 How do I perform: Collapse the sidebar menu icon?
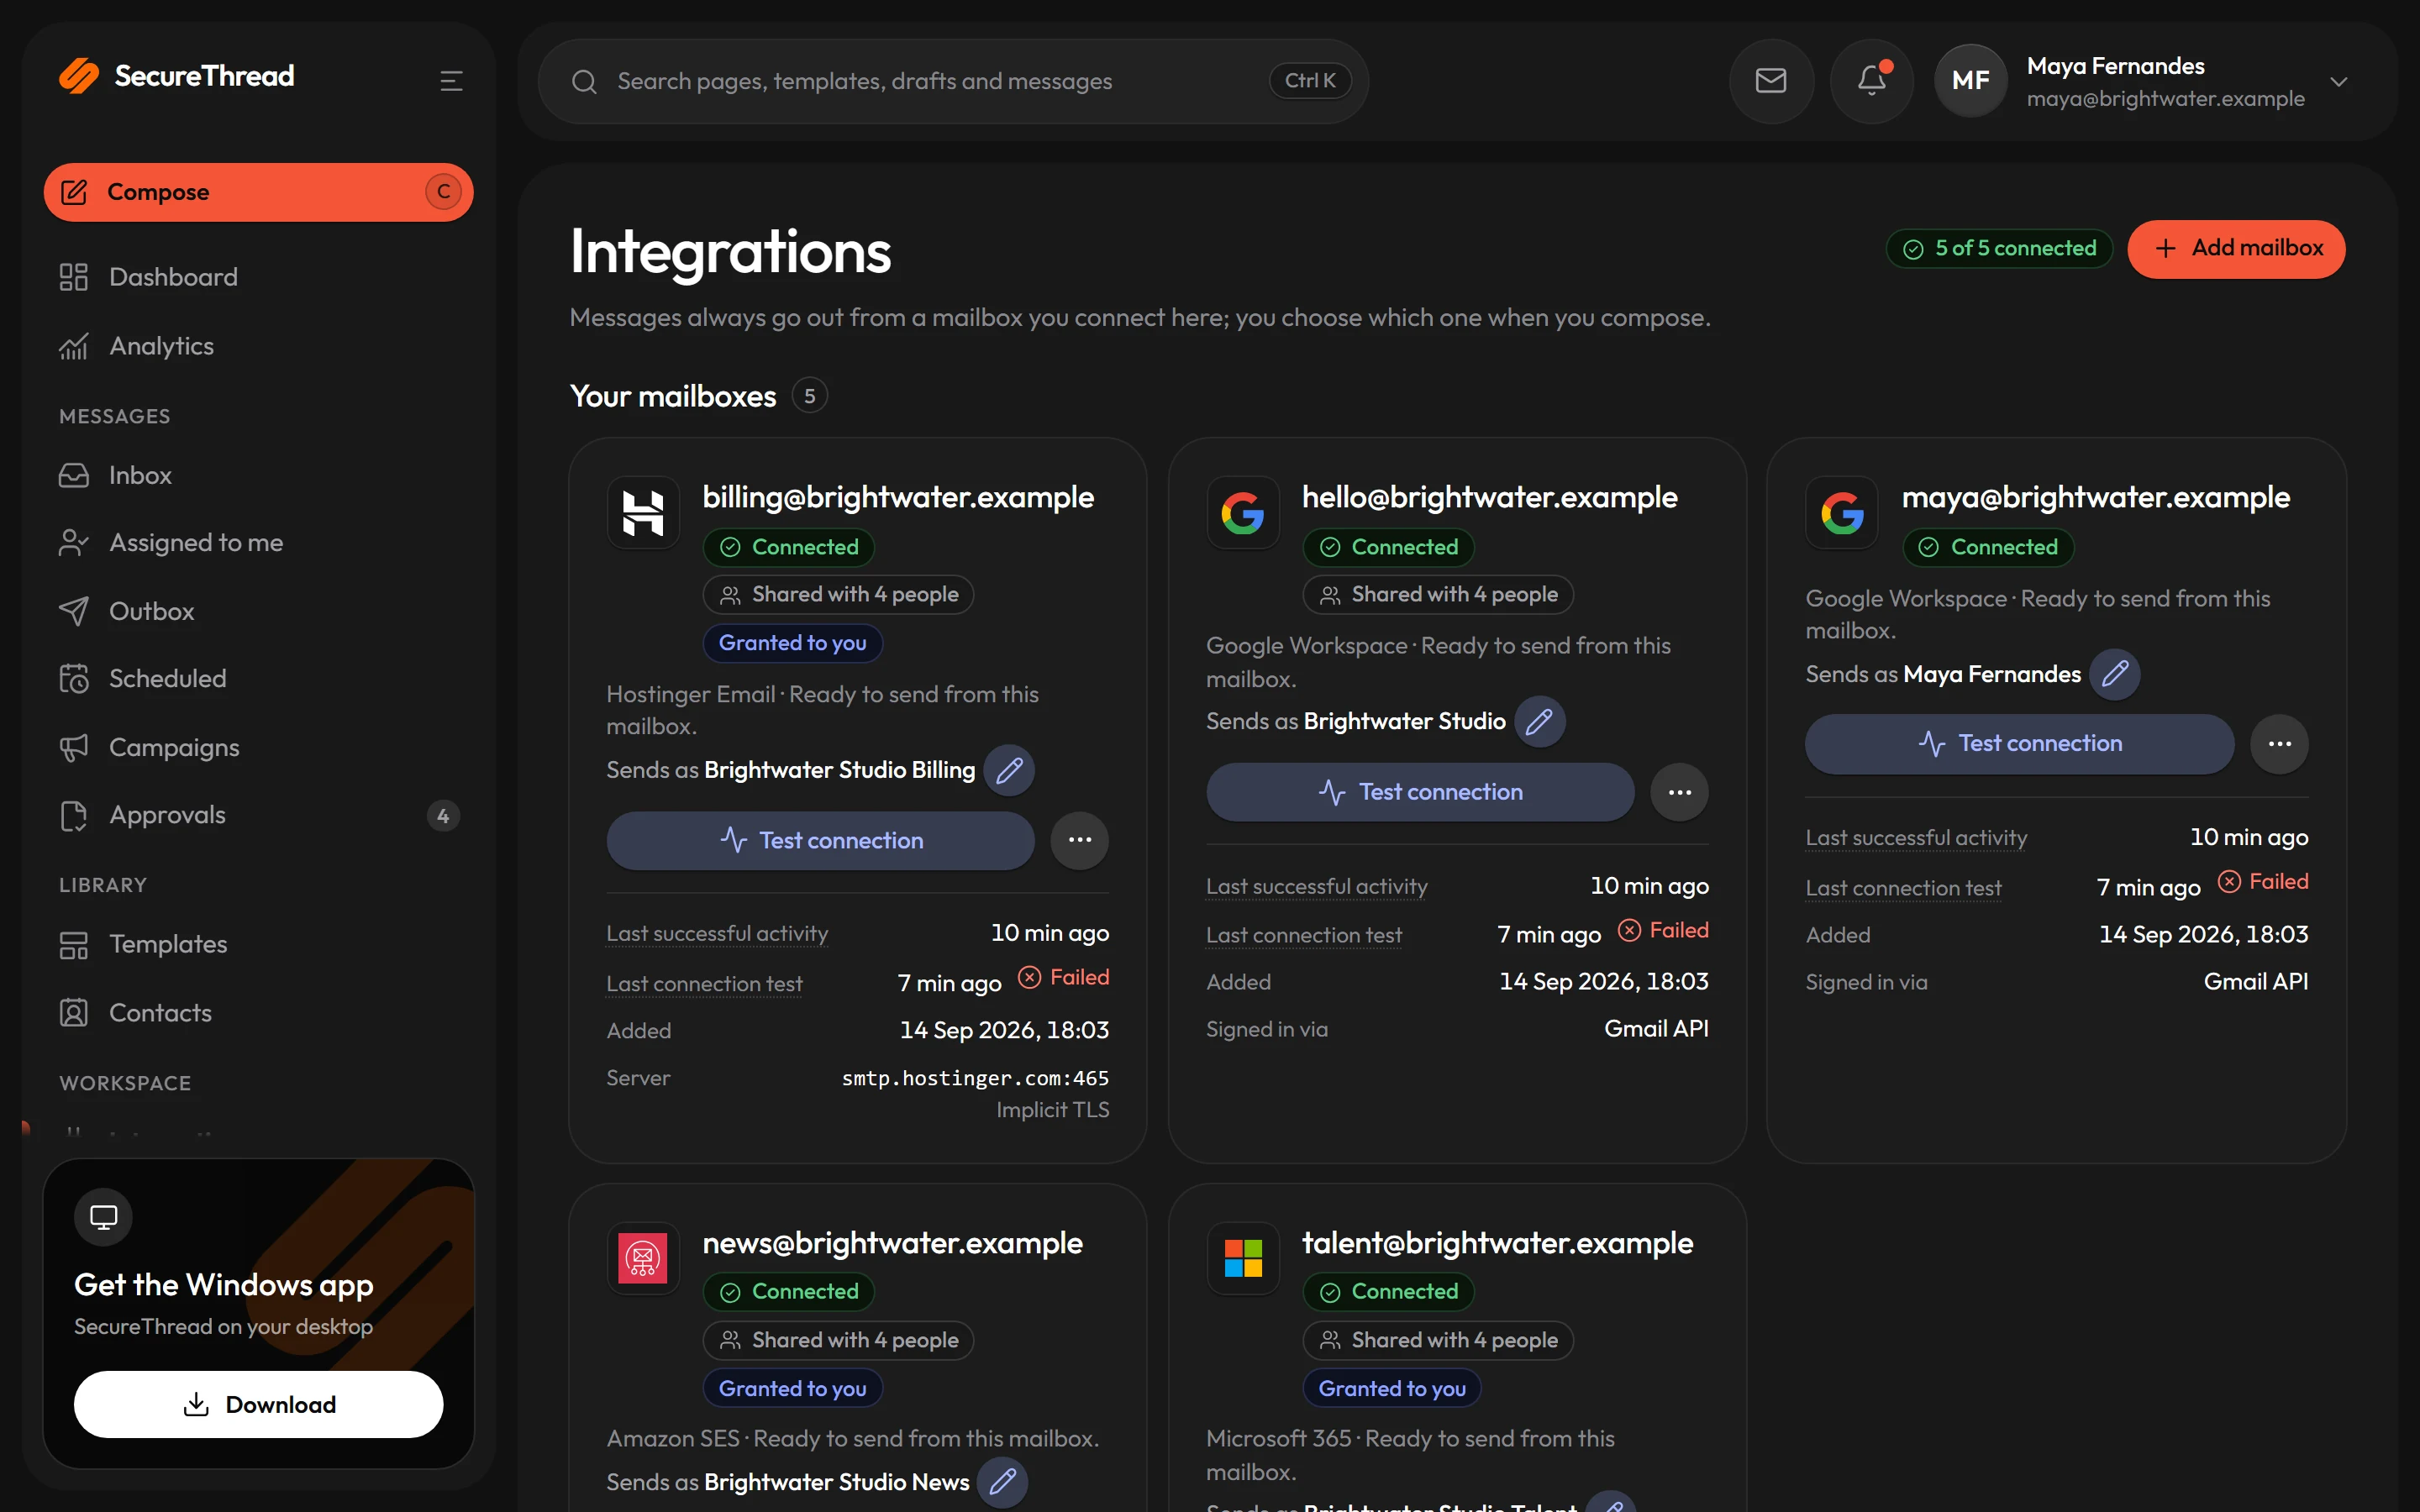pos(451,81)
